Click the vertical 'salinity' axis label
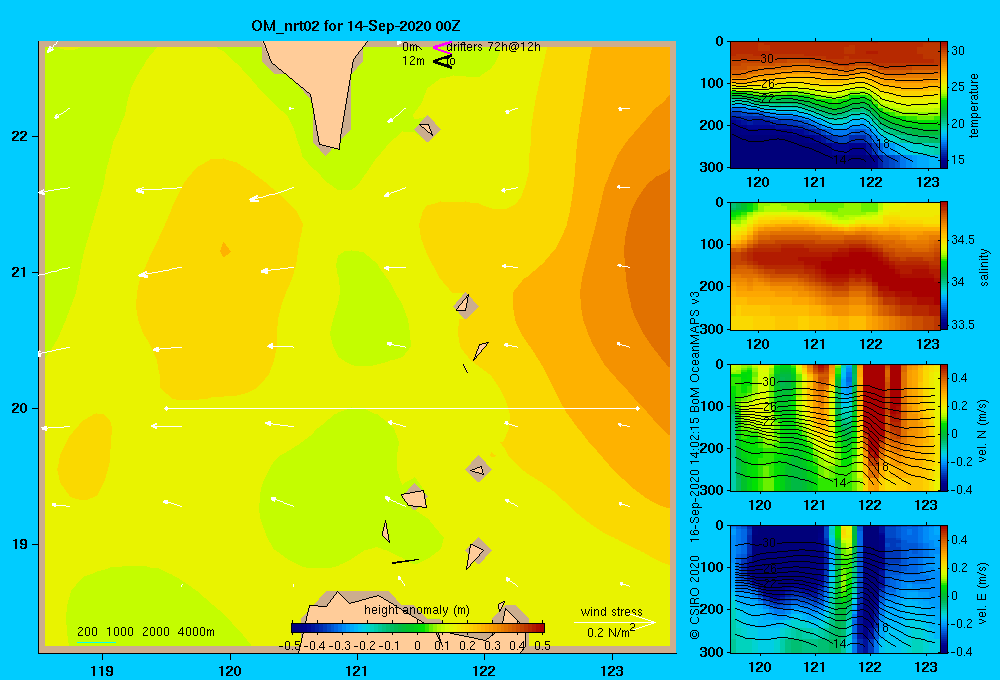Screen dimensions: 1000x680 984,267
